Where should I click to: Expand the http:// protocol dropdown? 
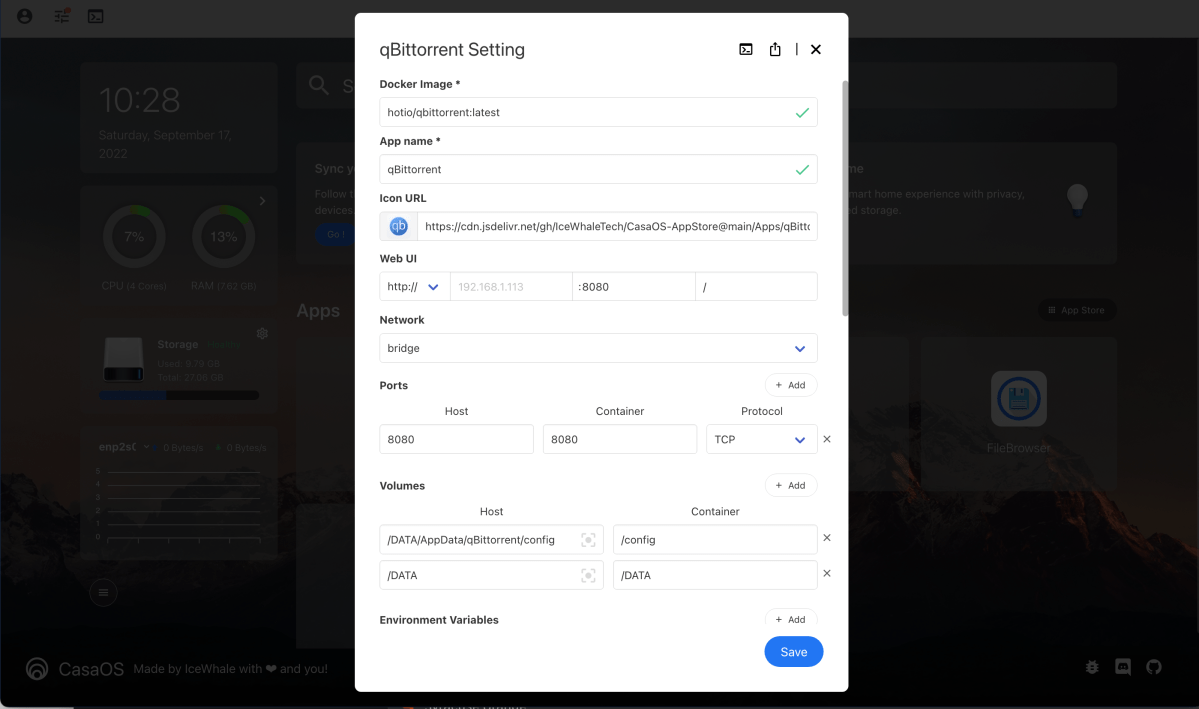[x=414, y=287]
